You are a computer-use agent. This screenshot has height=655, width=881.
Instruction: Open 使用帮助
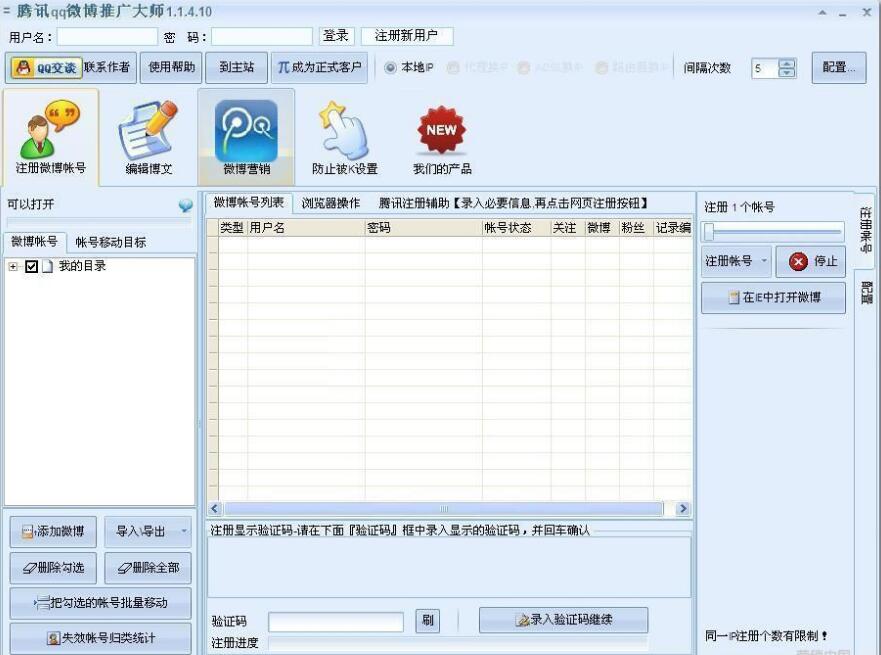pyautogui.click(x=171, y=67)
